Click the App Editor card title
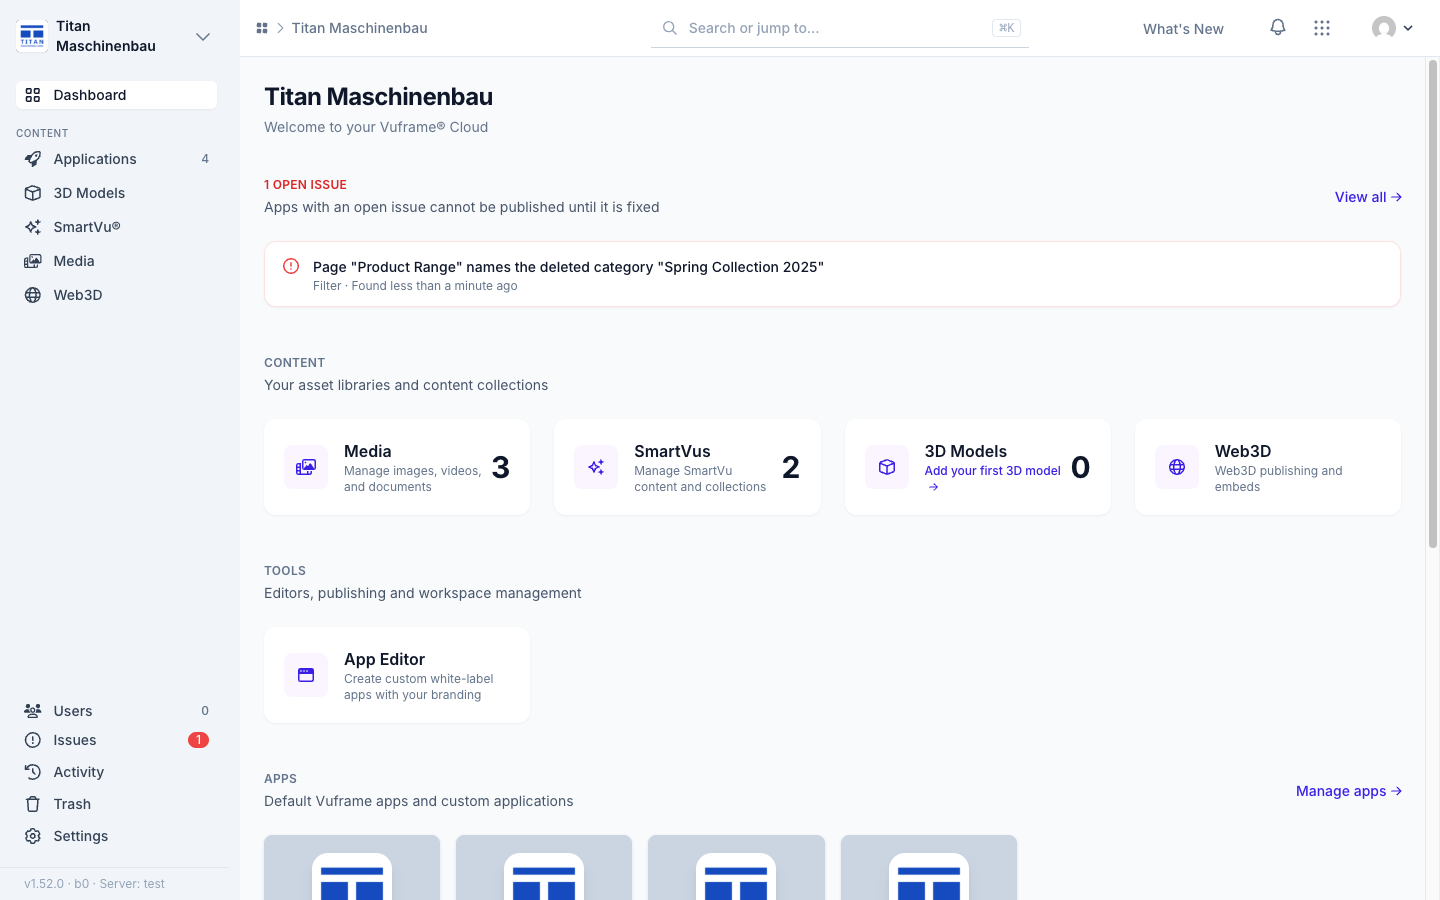Image resolution: width=1440 pixels, height=900 pixels. pyautogui.click(x=384, y=659)
